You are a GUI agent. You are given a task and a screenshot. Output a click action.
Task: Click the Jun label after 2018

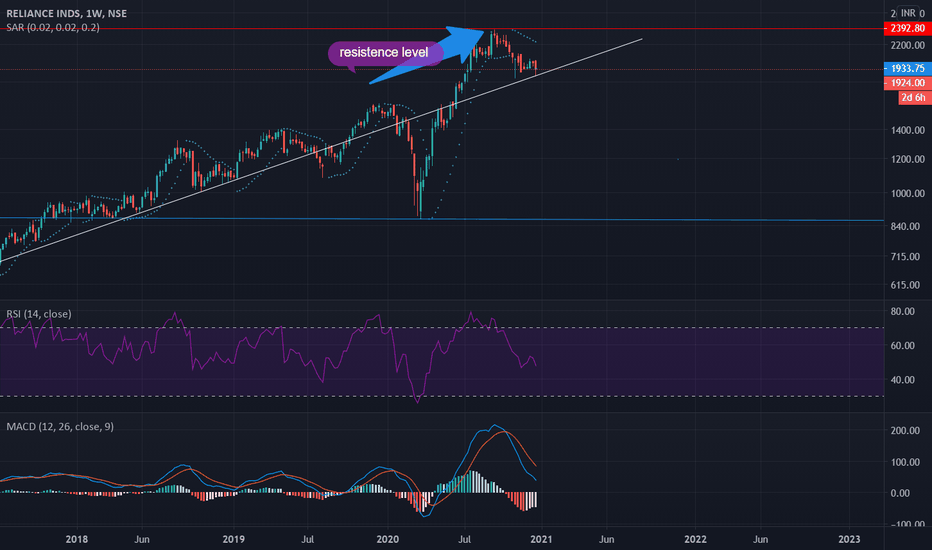point(141,539)
